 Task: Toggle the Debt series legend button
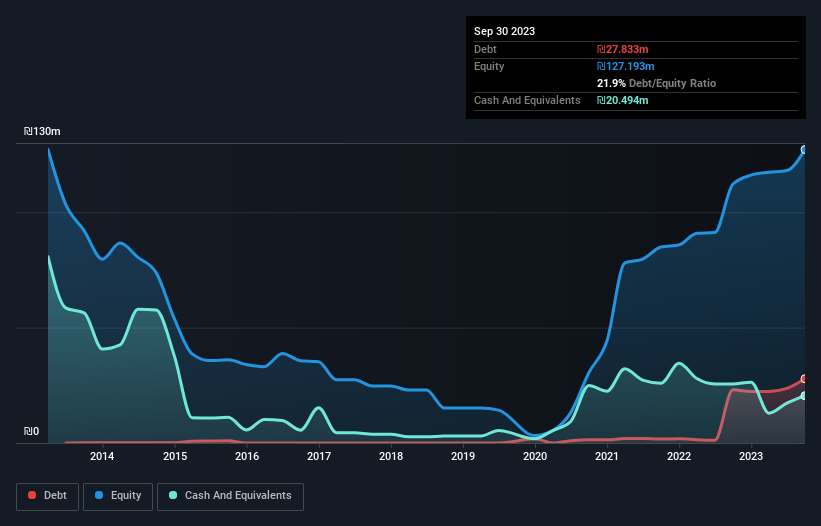pos(48,496)
